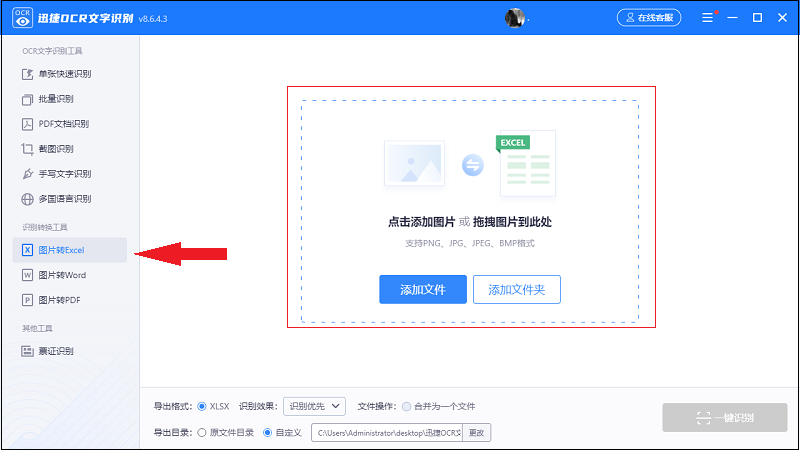Click the 识别转换工具 section header
This screenshot has height=450, width=800.
[x=44, y=227]
